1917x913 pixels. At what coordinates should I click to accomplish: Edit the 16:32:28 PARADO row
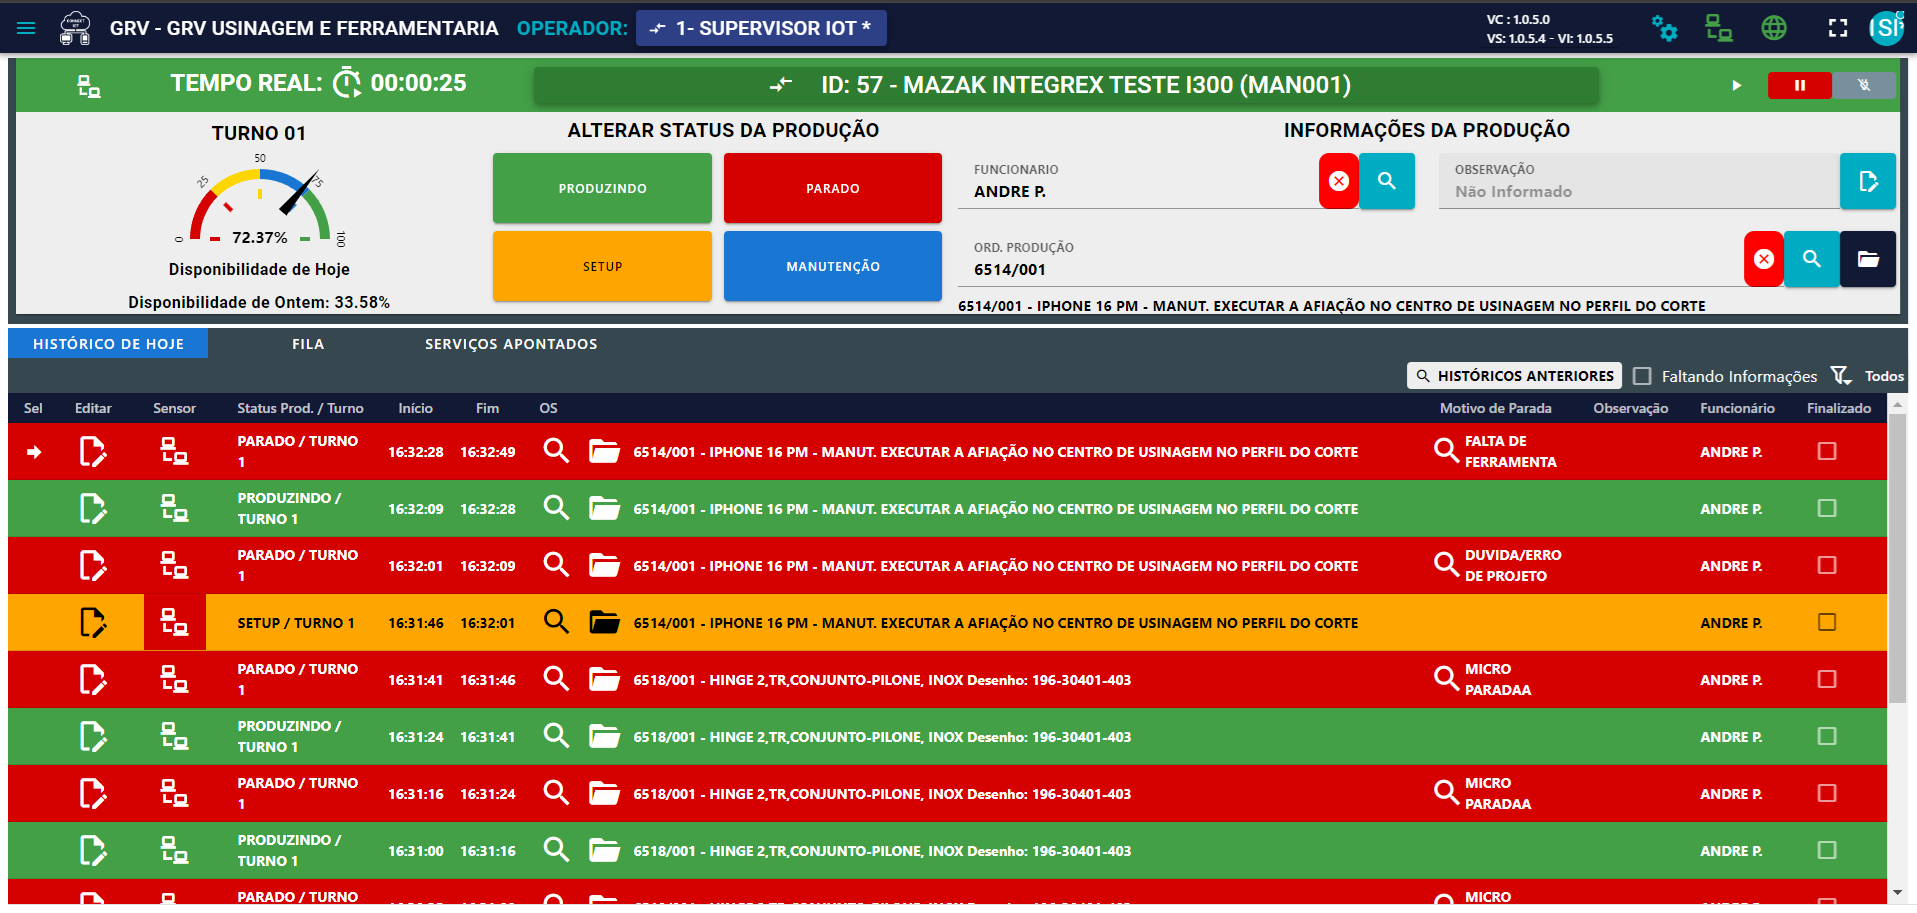pyautogui.click(x=92, y=452)
